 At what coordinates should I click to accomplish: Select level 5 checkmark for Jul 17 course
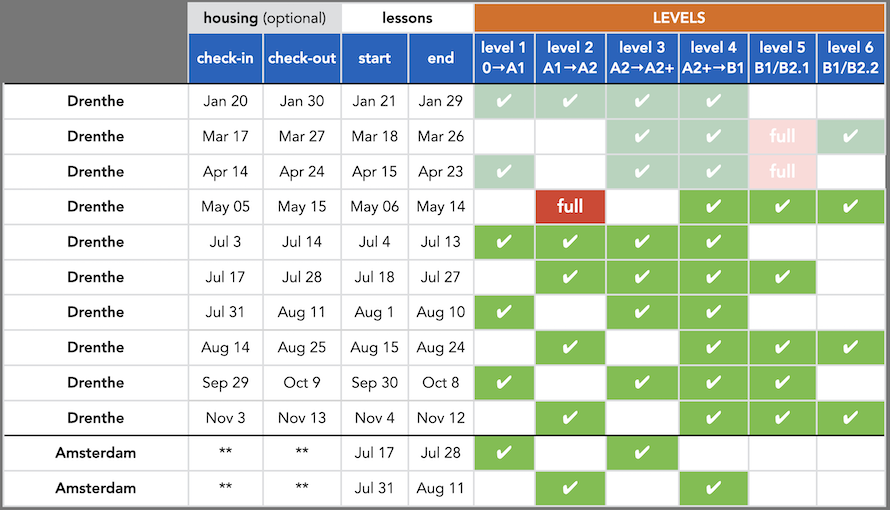pos(782,277)
